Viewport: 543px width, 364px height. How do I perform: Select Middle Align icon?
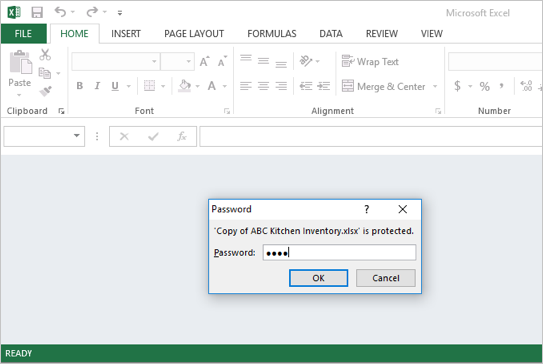pos(264,61)
